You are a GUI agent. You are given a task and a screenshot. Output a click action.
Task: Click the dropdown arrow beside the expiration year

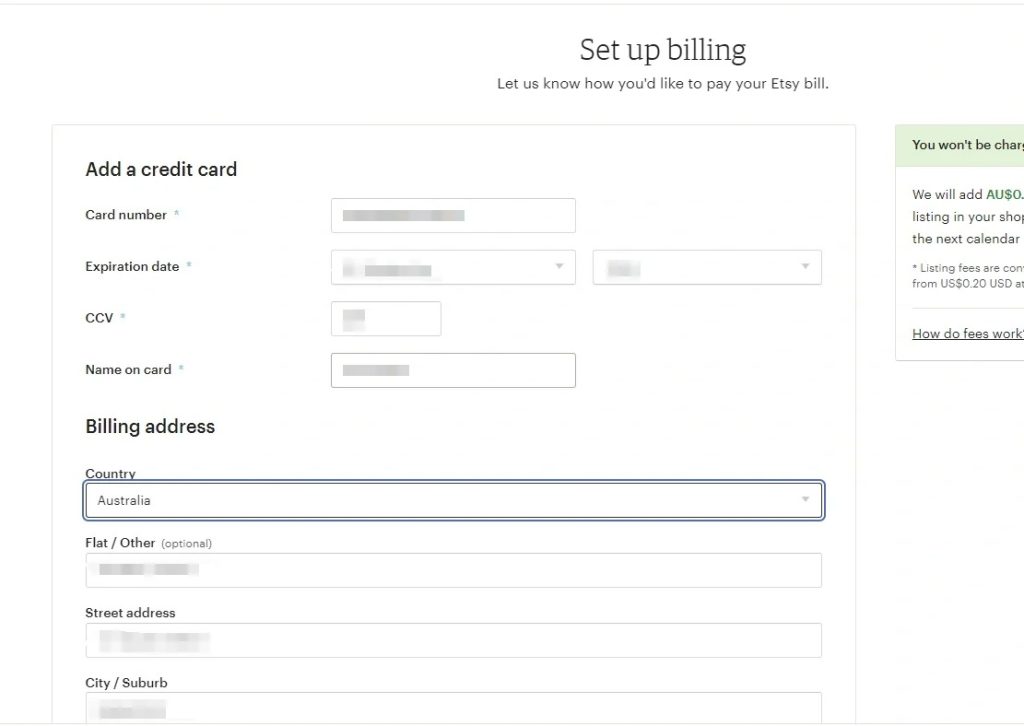806,267
